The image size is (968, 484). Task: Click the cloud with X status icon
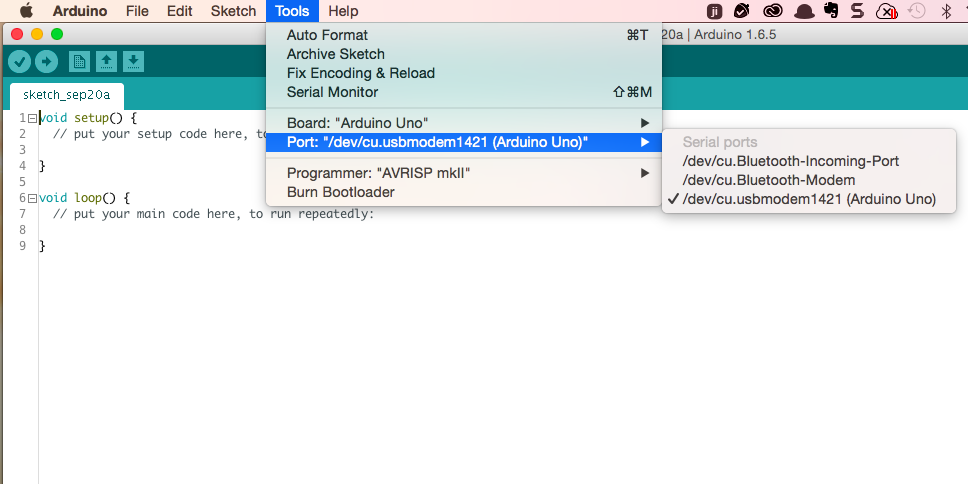coord(886,11)
